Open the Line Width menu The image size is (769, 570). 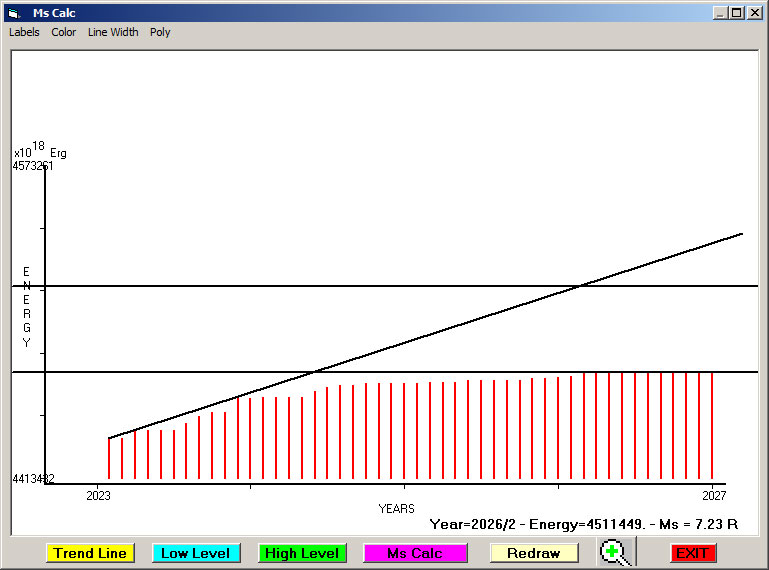coord(113,32)
